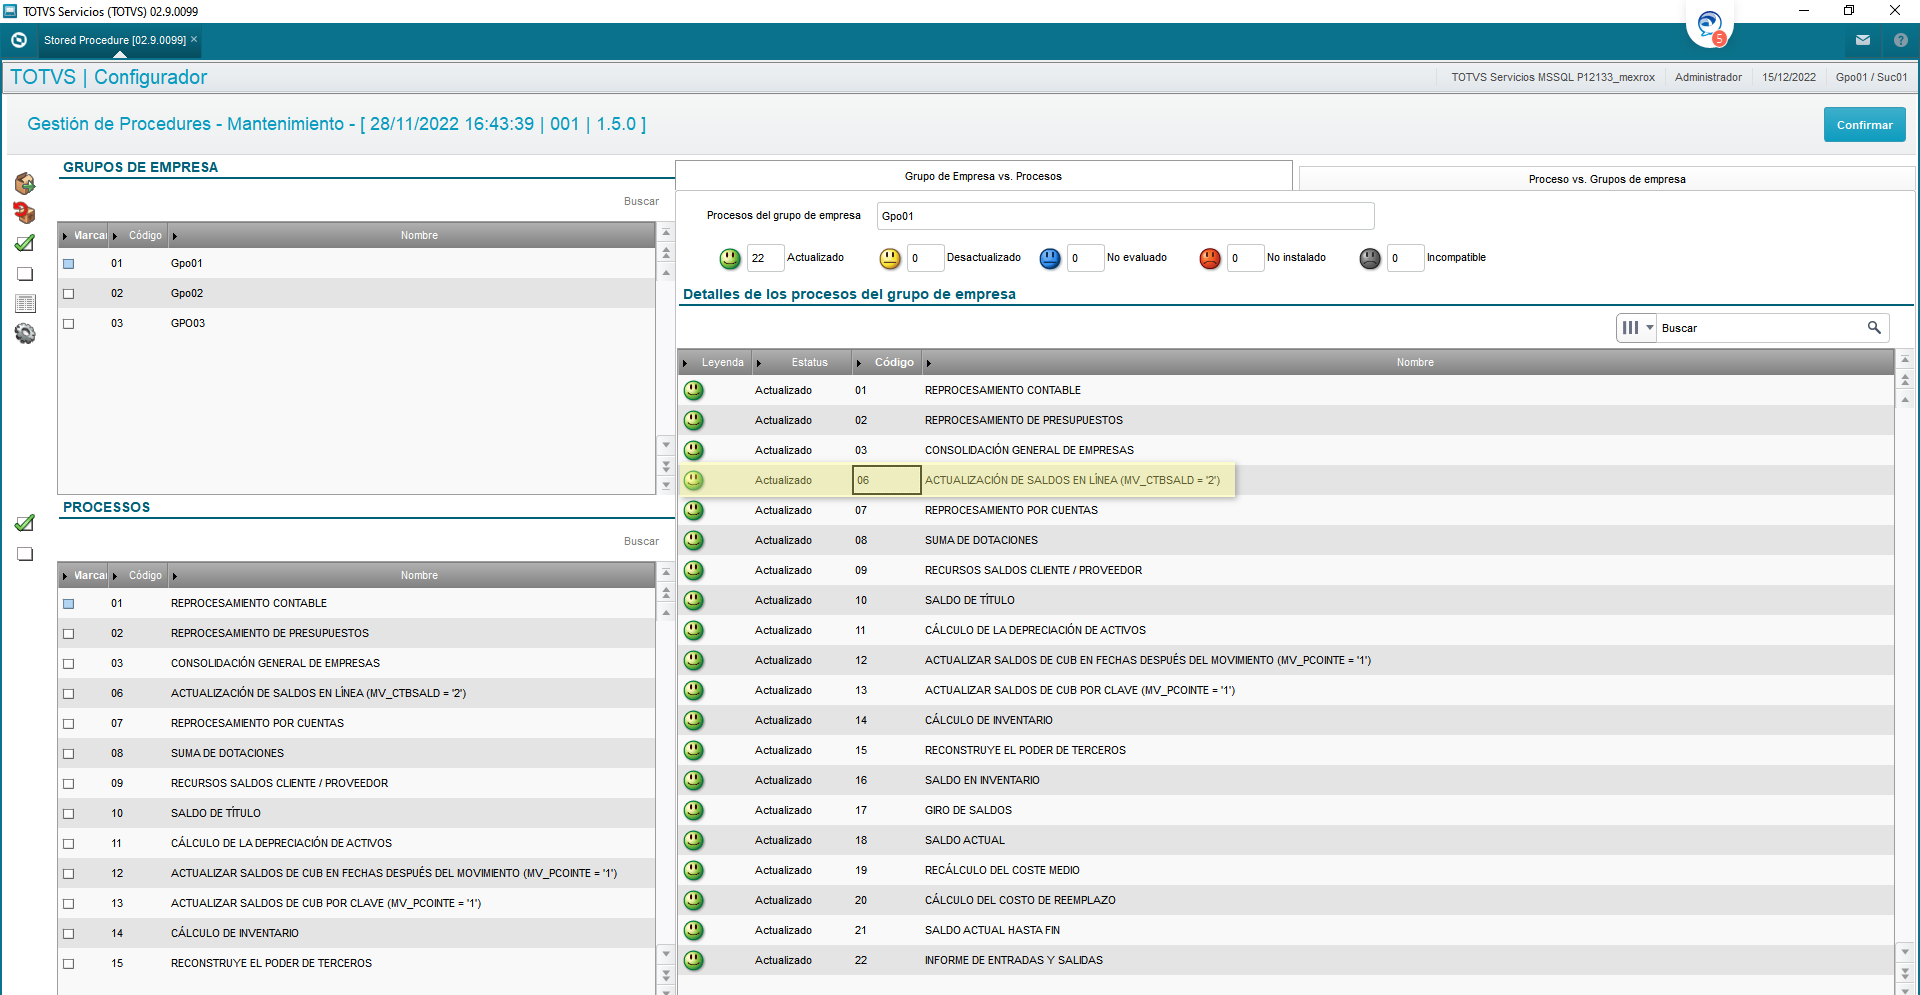Viewport: 1920px width, 995px height.
Task: Focus the details Buscar search input
Action: [1760, 328]
